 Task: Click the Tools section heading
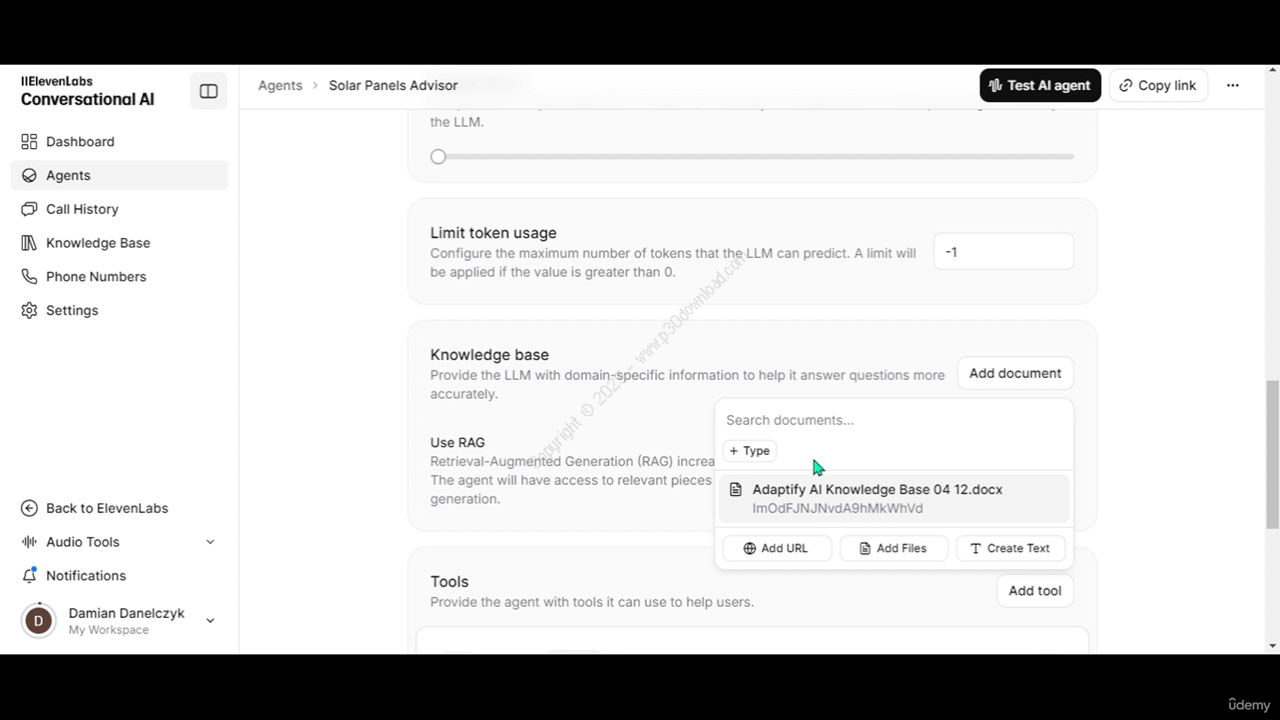coord(449,582)
